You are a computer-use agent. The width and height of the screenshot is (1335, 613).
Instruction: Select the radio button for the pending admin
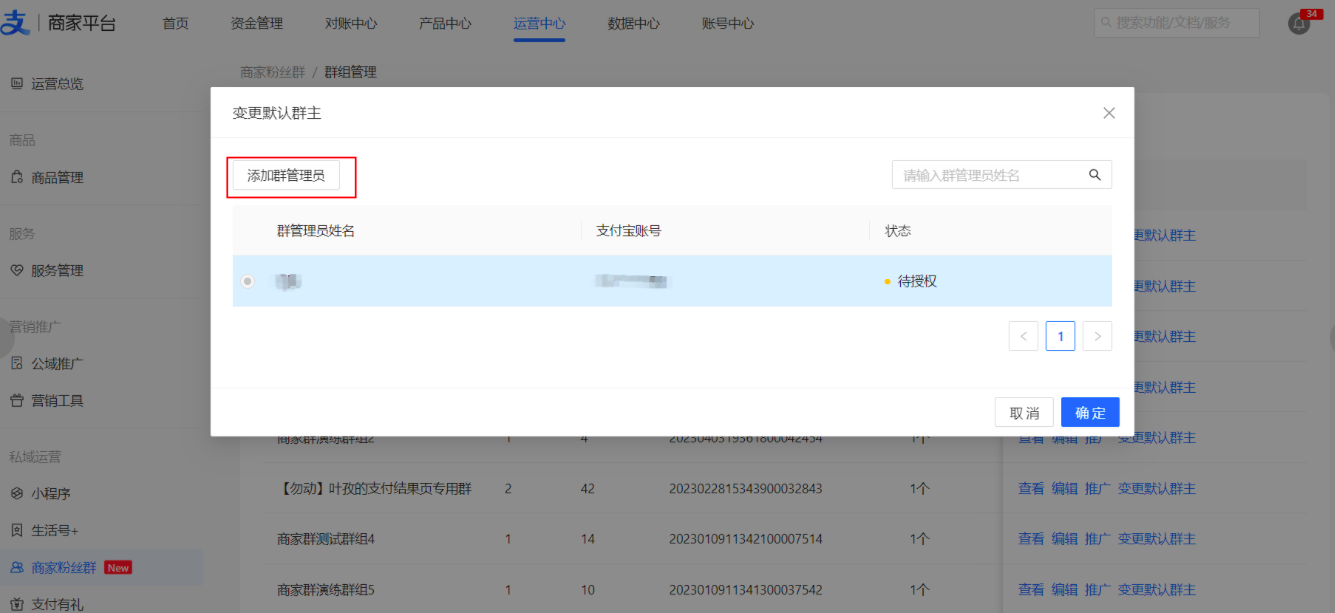pyautogui.click(x=248, y=282)
